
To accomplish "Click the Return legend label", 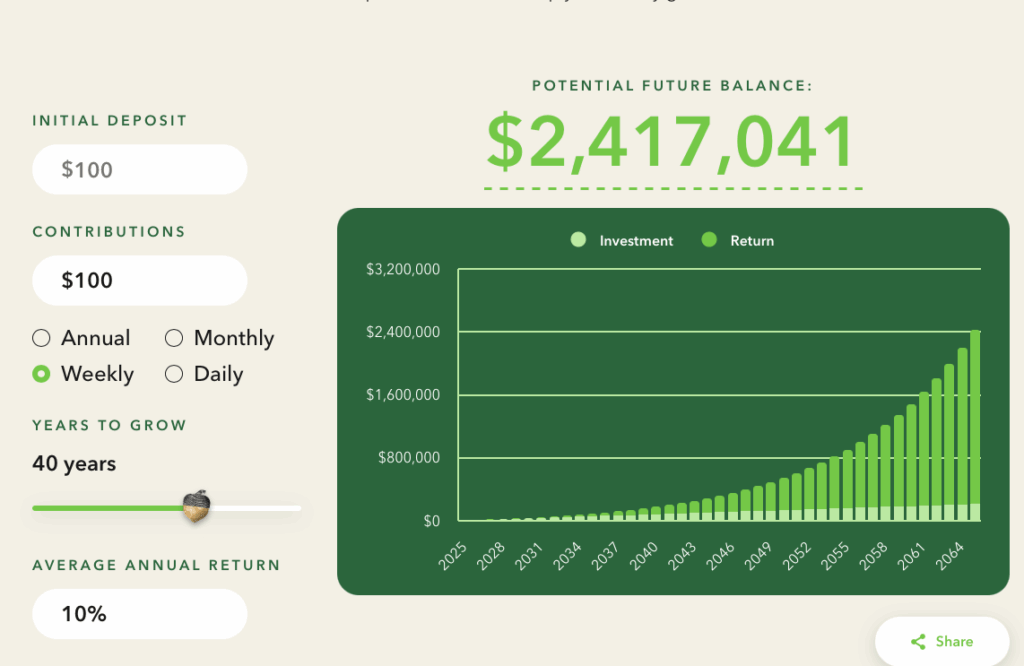I will click(x=752, y=241).
